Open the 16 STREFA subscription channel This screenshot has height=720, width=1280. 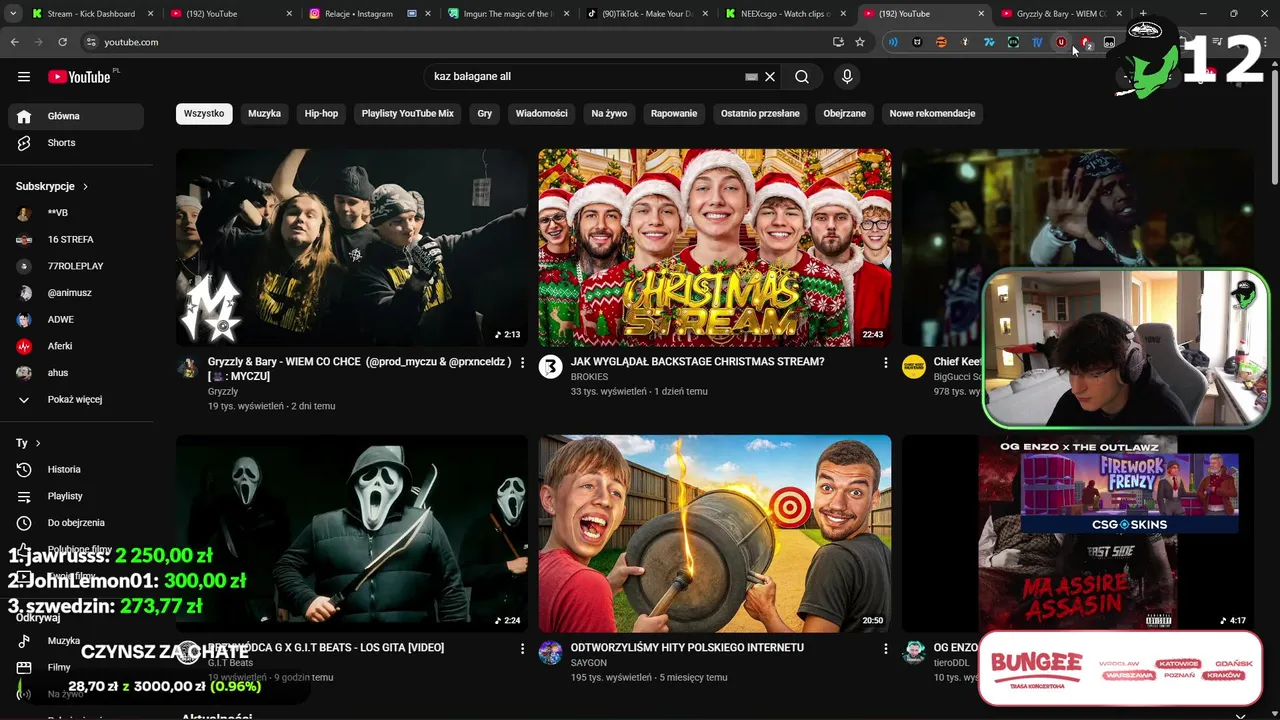pyautogui.click(x=76, y=240)
